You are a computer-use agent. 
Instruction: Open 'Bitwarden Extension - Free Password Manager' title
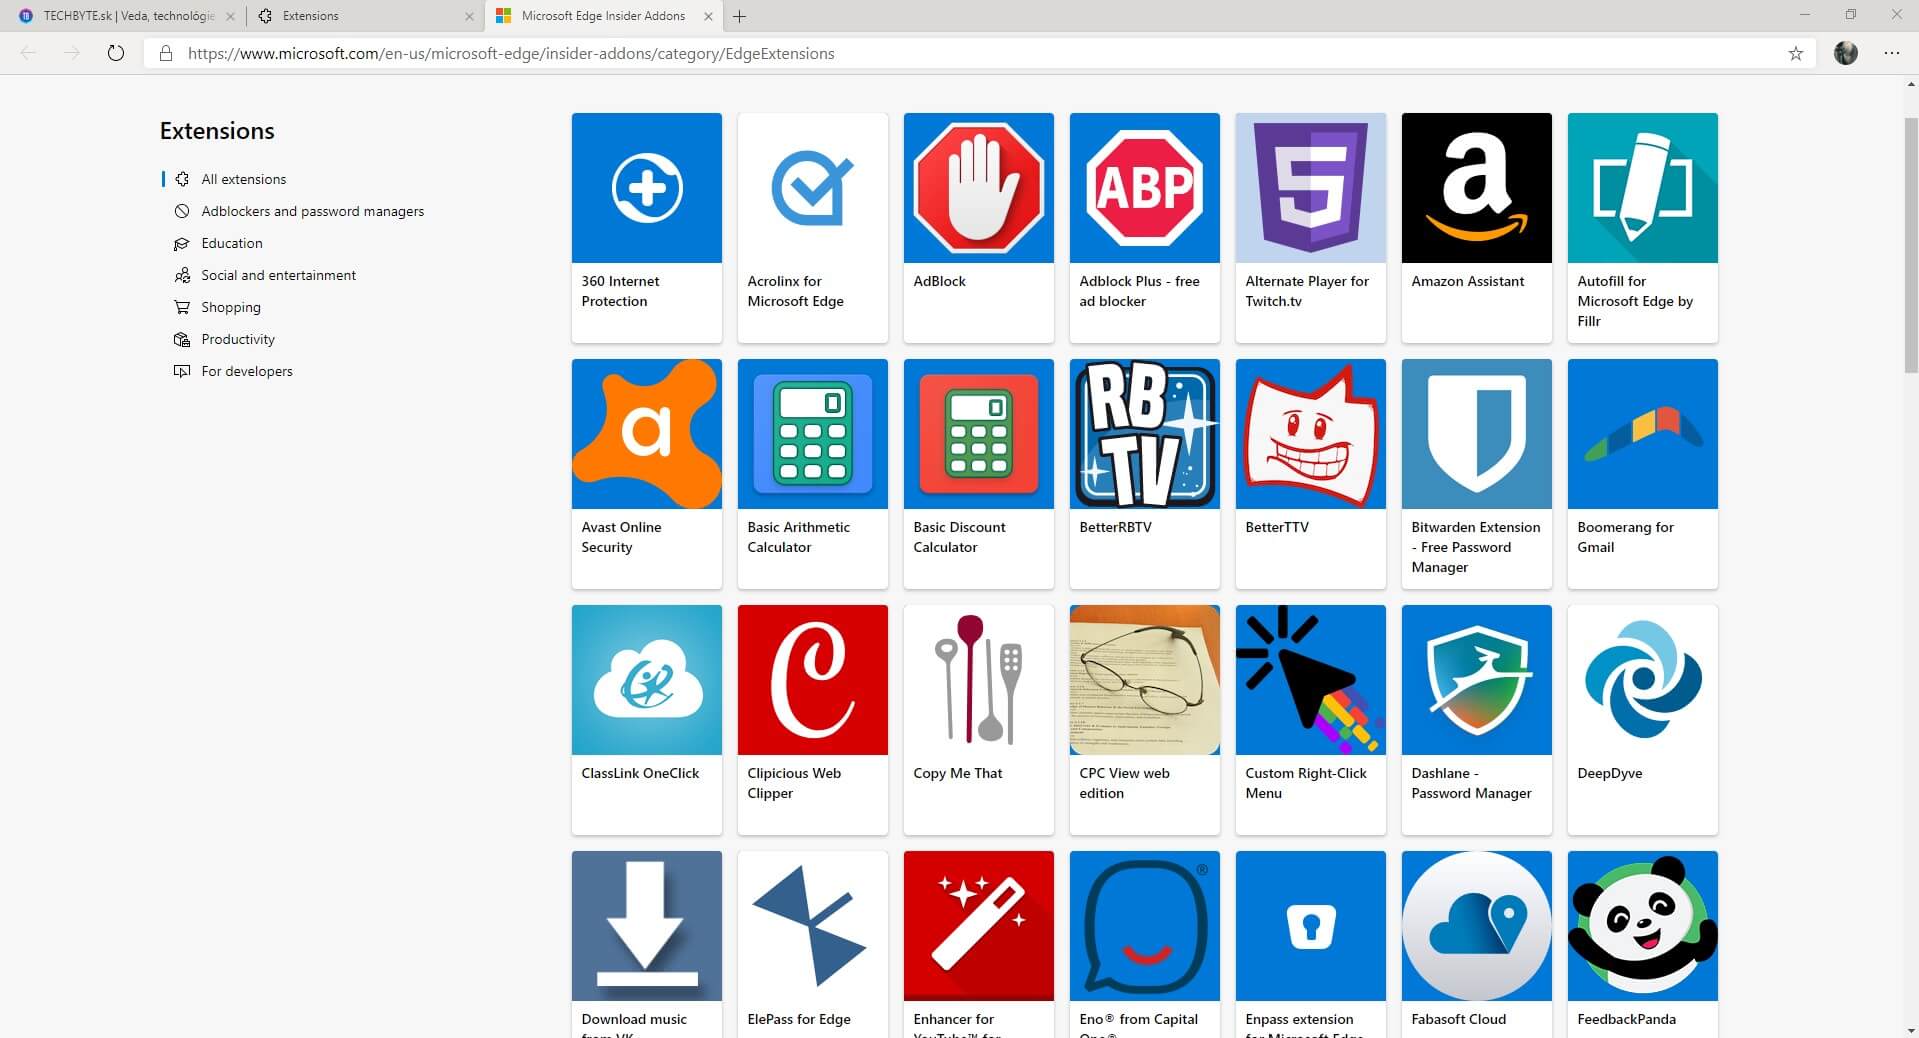pyautogui.click(x=1475, y=547)
